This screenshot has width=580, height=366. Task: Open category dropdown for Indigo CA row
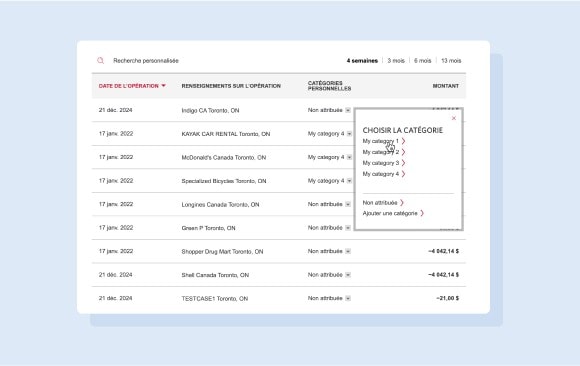click(x=348, y=110)
